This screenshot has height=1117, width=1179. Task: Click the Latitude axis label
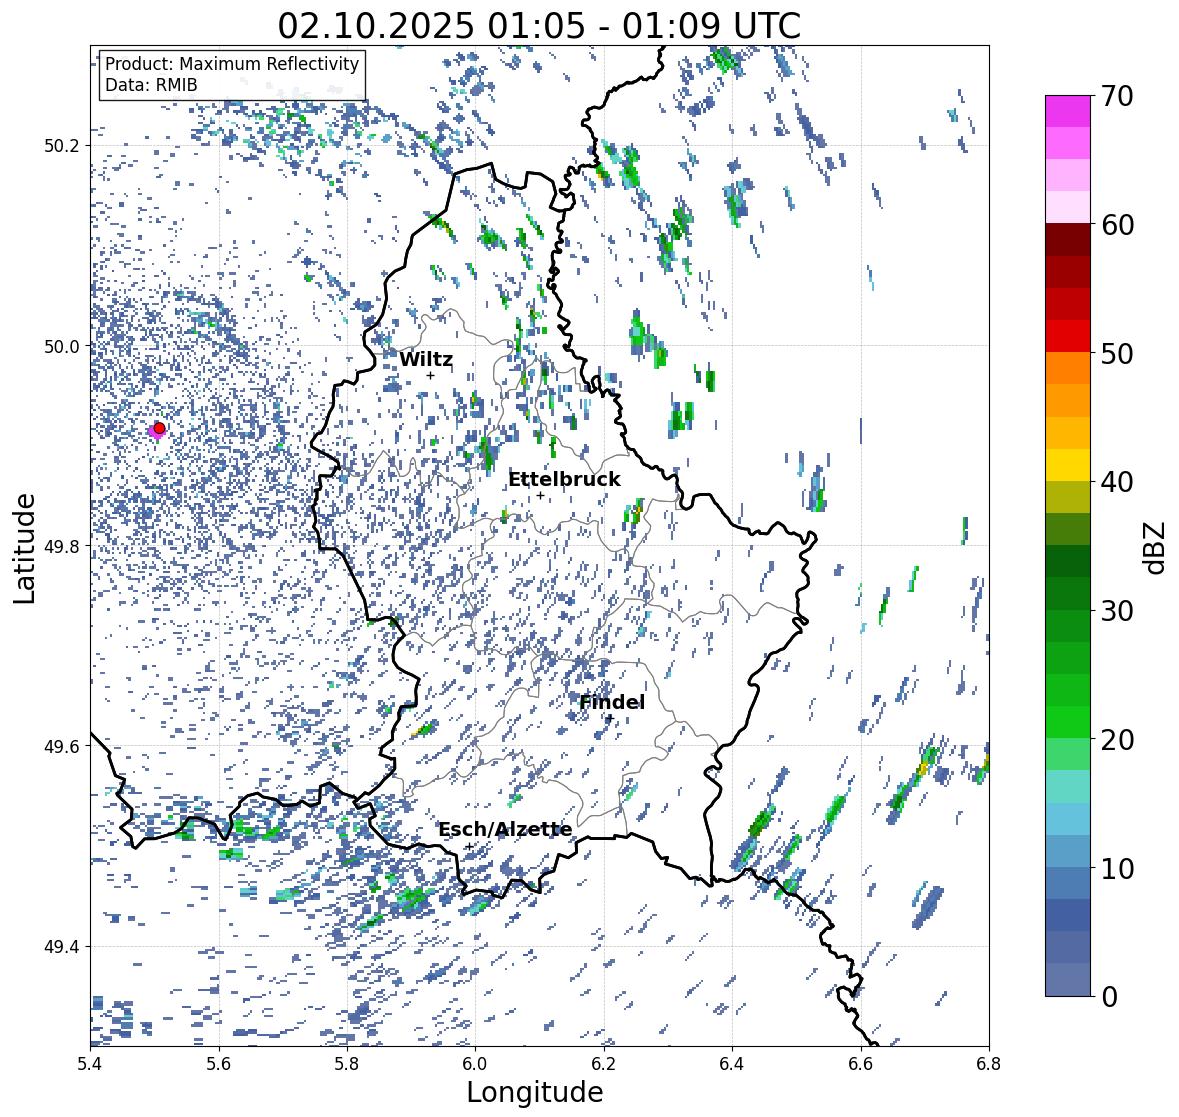[24, 548]
